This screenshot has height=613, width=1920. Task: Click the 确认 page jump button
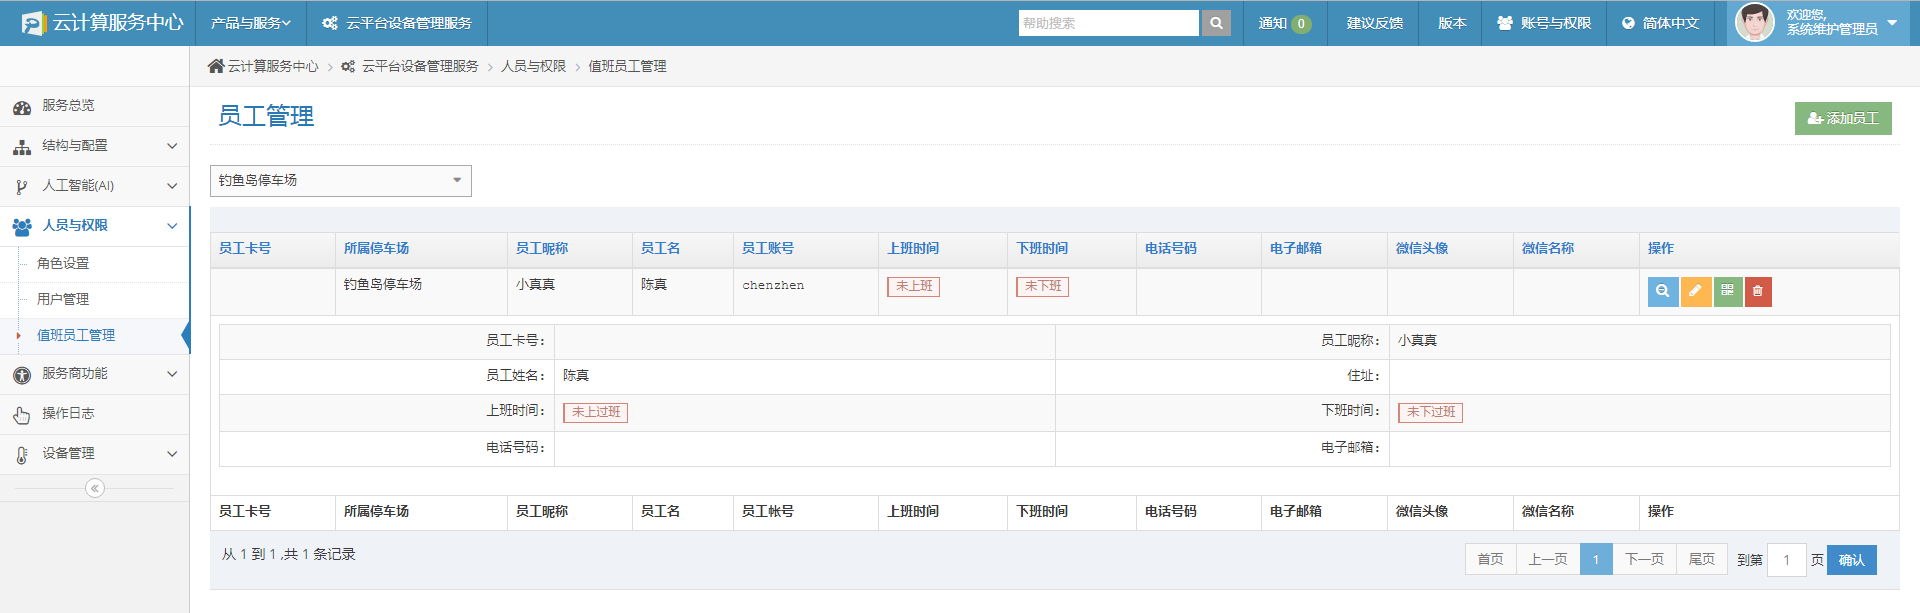[1851, 560]
